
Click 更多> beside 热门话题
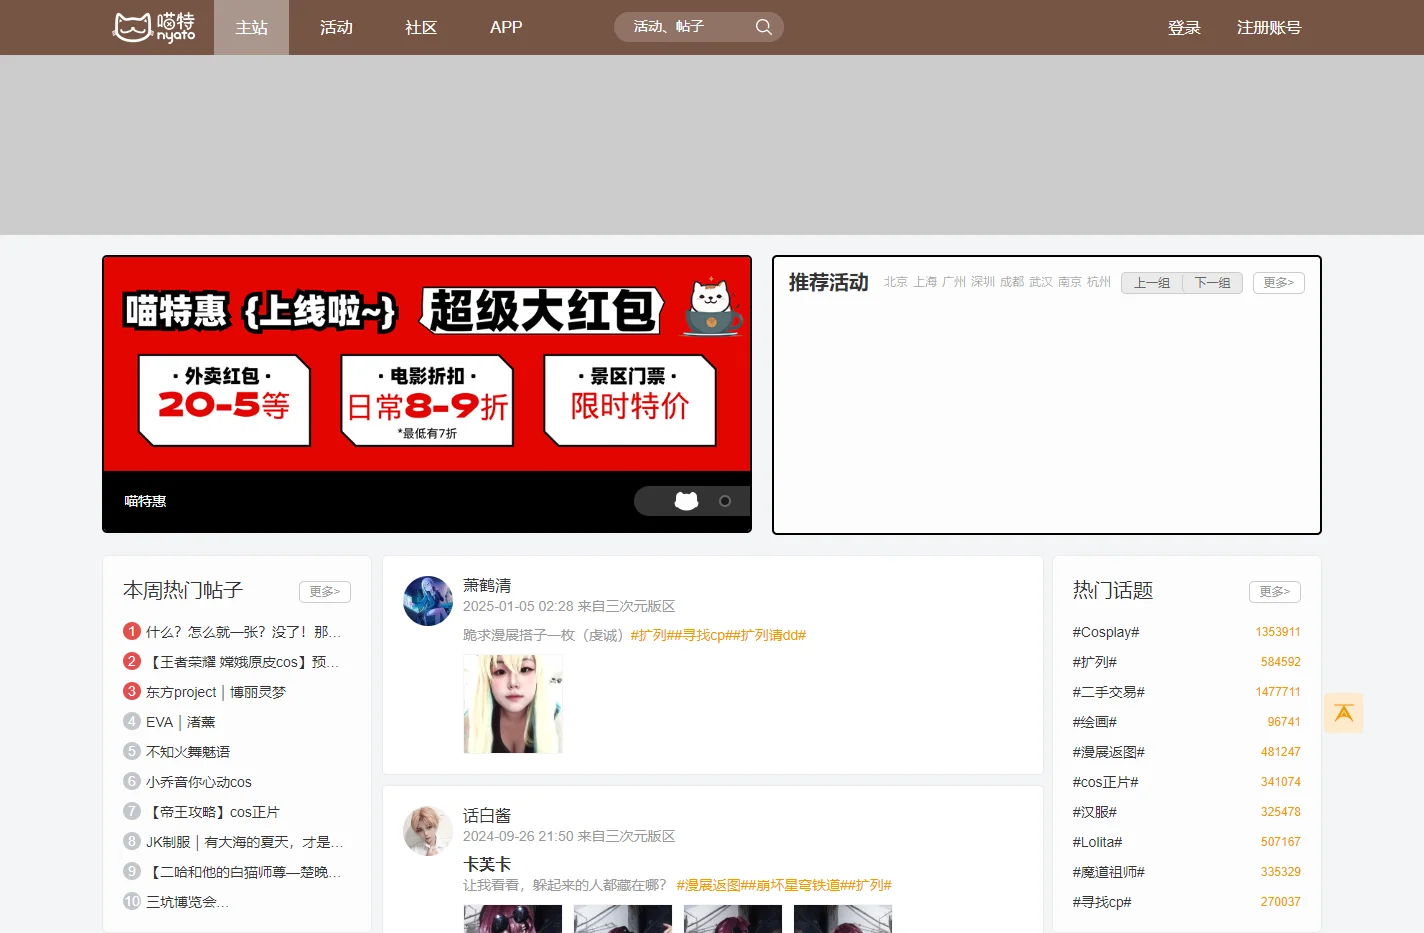pyautogui.click(x=1275, y=591)
